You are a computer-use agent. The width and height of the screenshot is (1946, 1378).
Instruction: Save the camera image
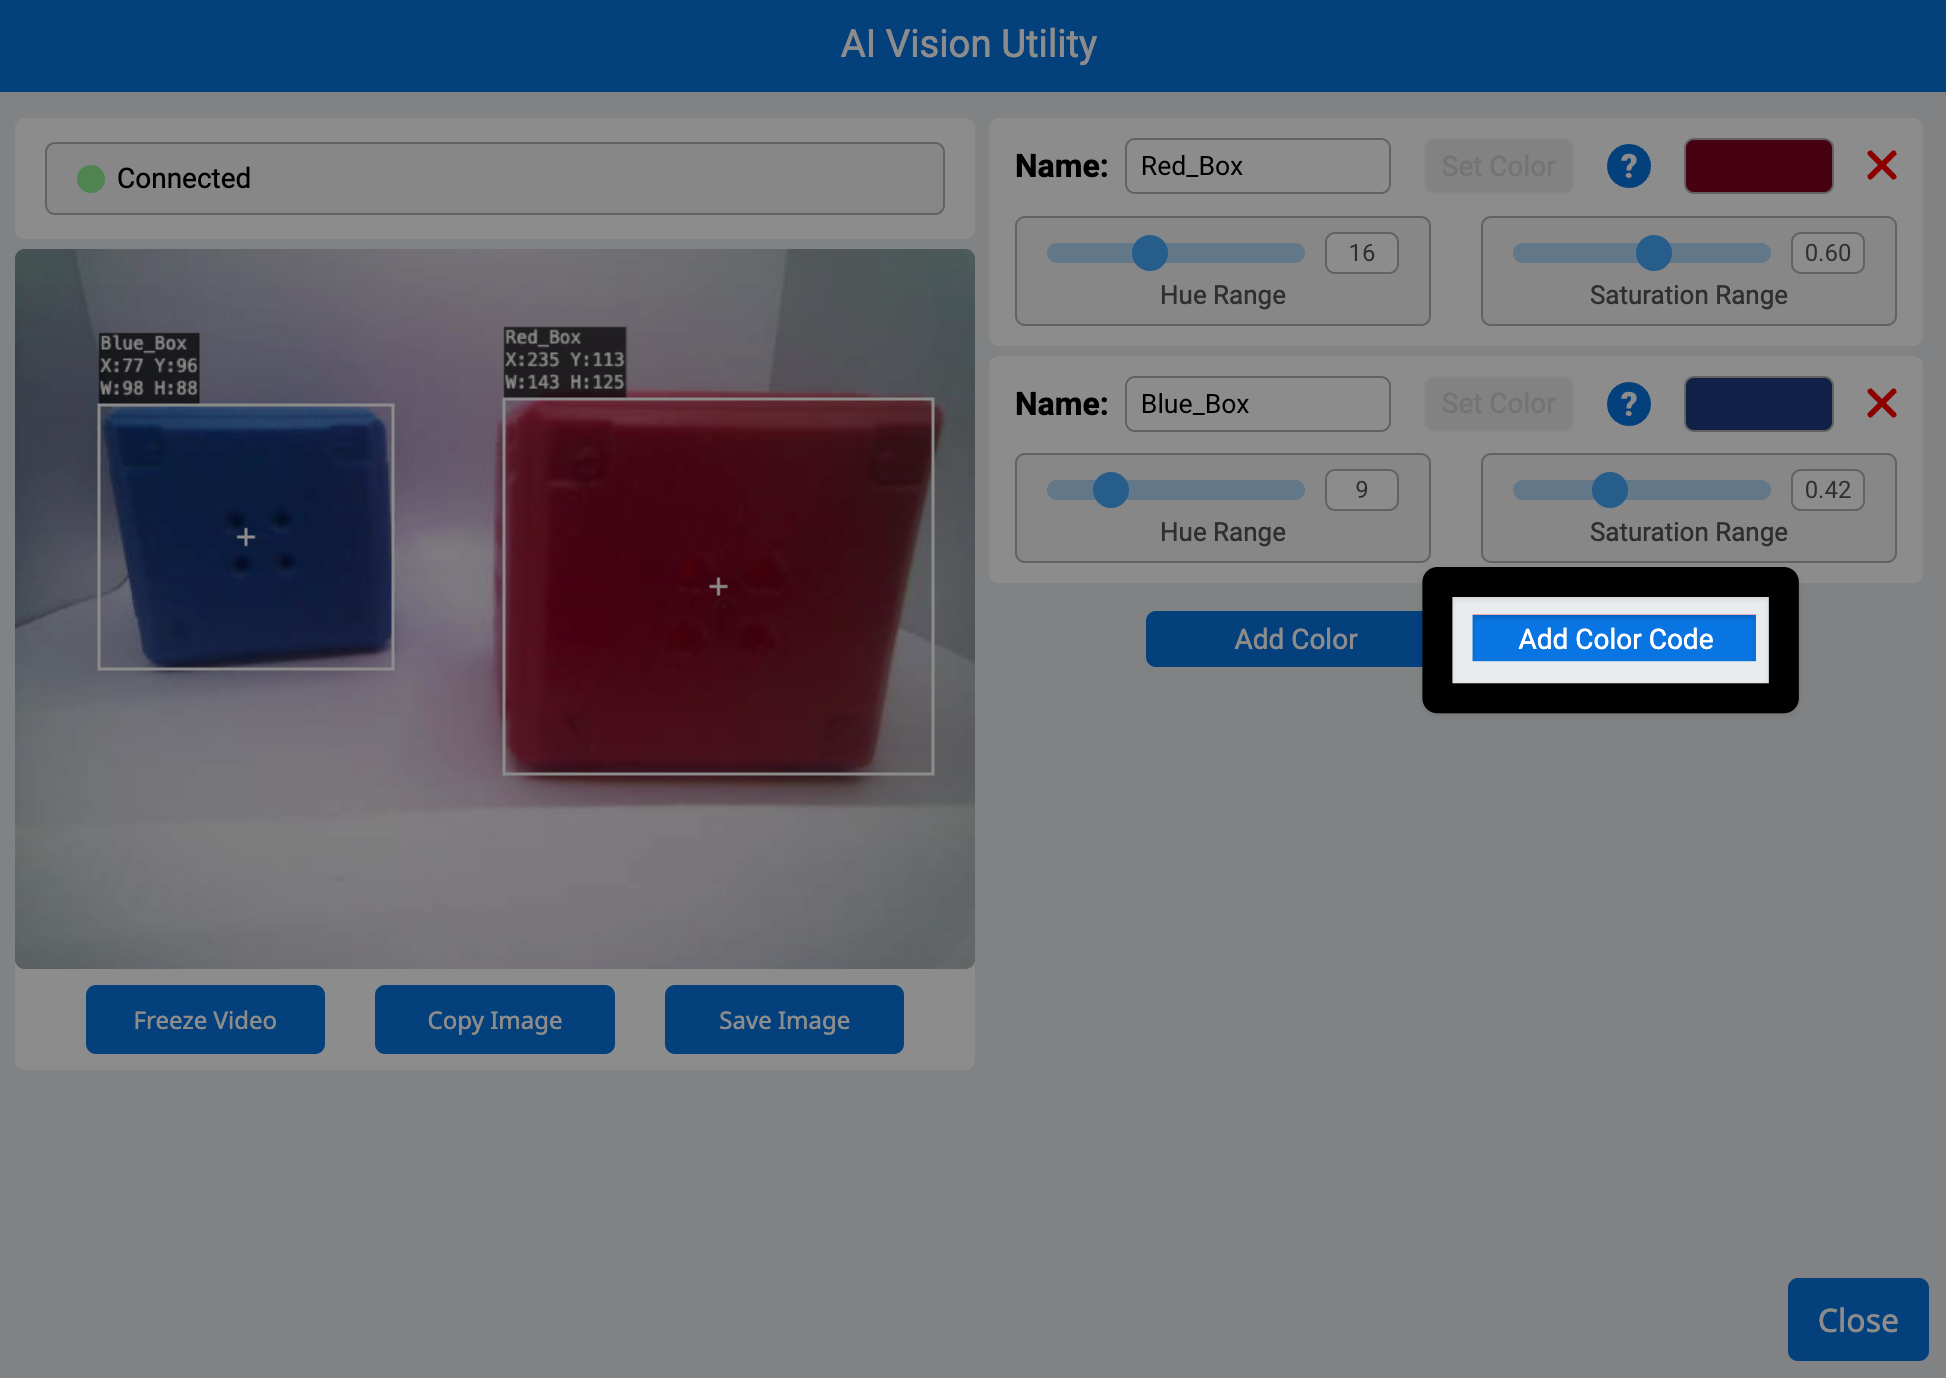coord(784,1019)
